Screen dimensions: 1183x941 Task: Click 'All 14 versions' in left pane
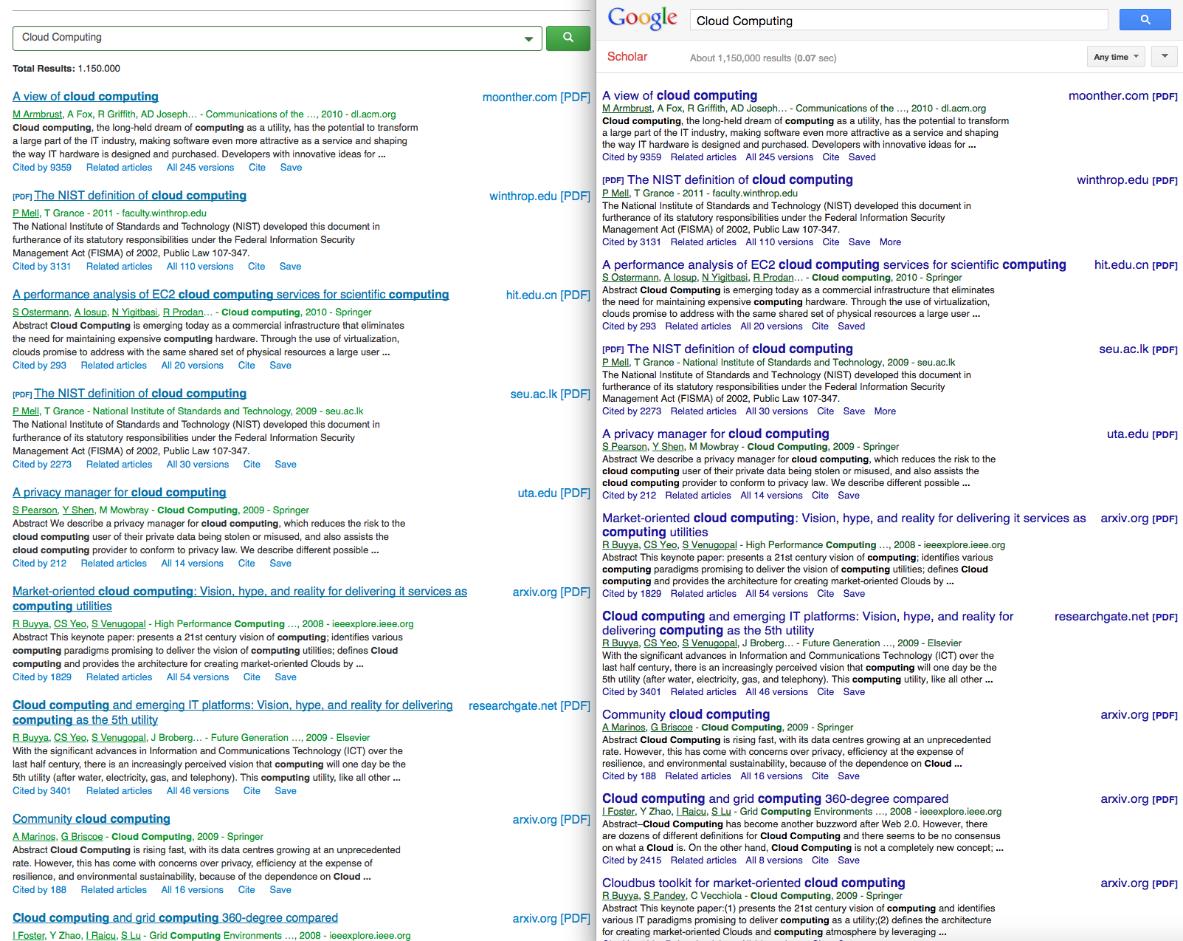tap(192, 563)
